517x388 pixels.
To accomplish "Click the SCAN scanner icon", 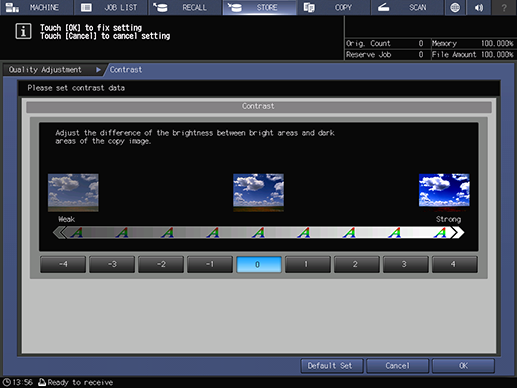I will point(383,7).
